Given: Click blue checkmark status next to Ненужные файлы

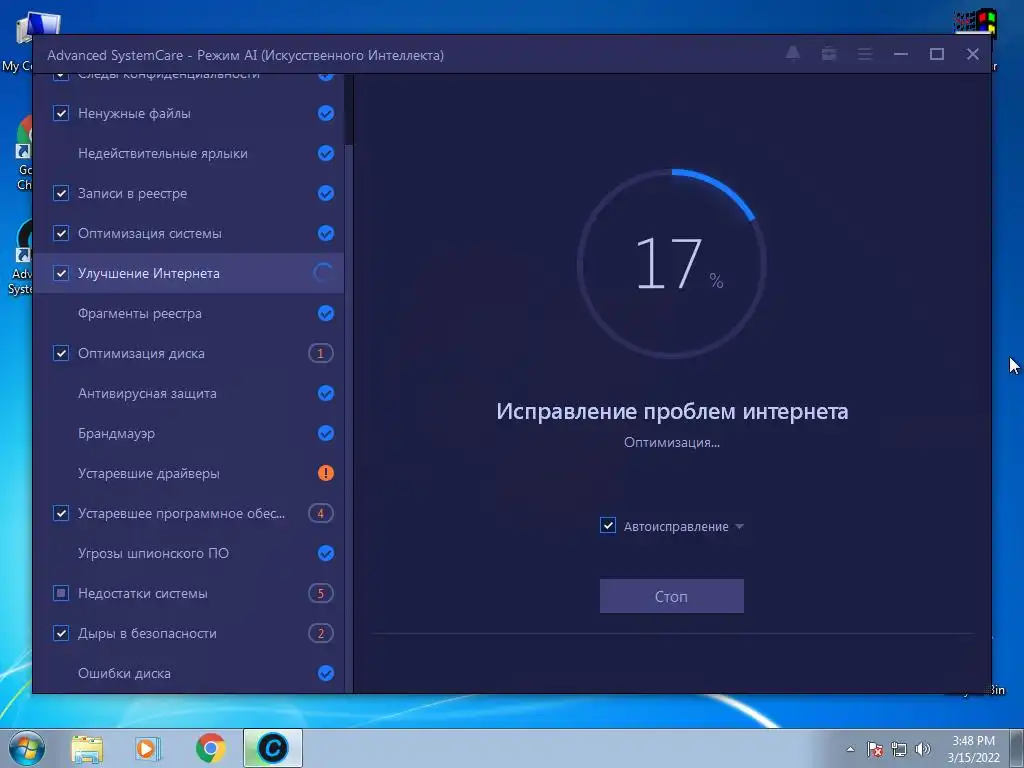Looking at the screenshot, I should coord(326,113).
